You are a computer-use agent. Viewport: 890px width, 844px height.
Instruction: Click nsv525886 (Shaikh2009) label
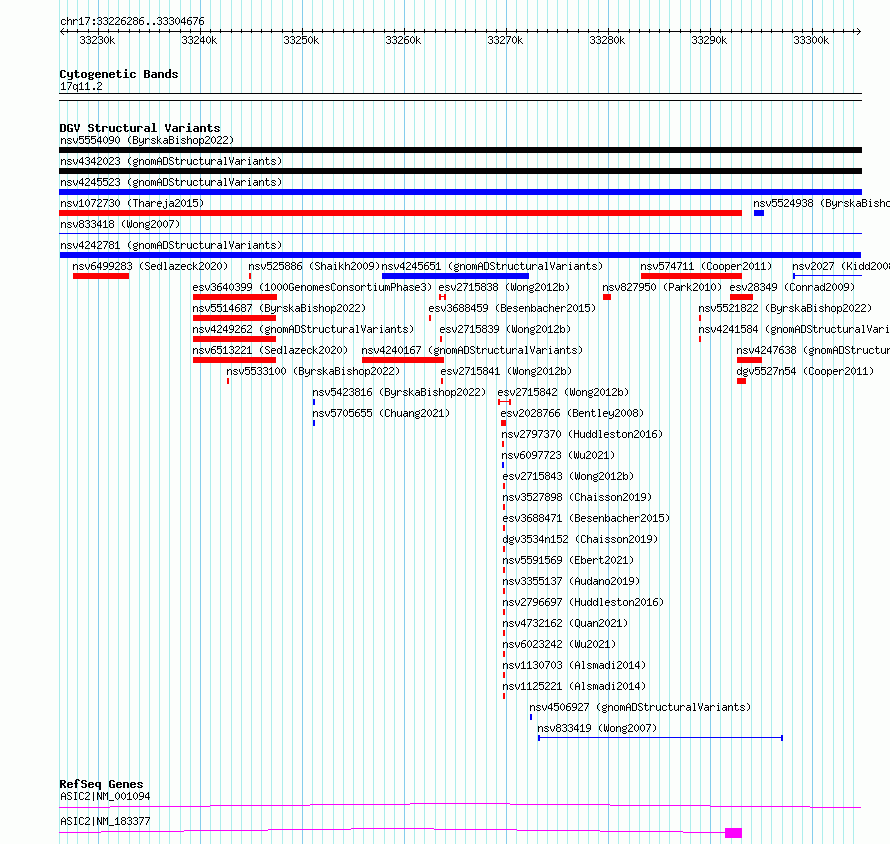[x=314, y=266]
